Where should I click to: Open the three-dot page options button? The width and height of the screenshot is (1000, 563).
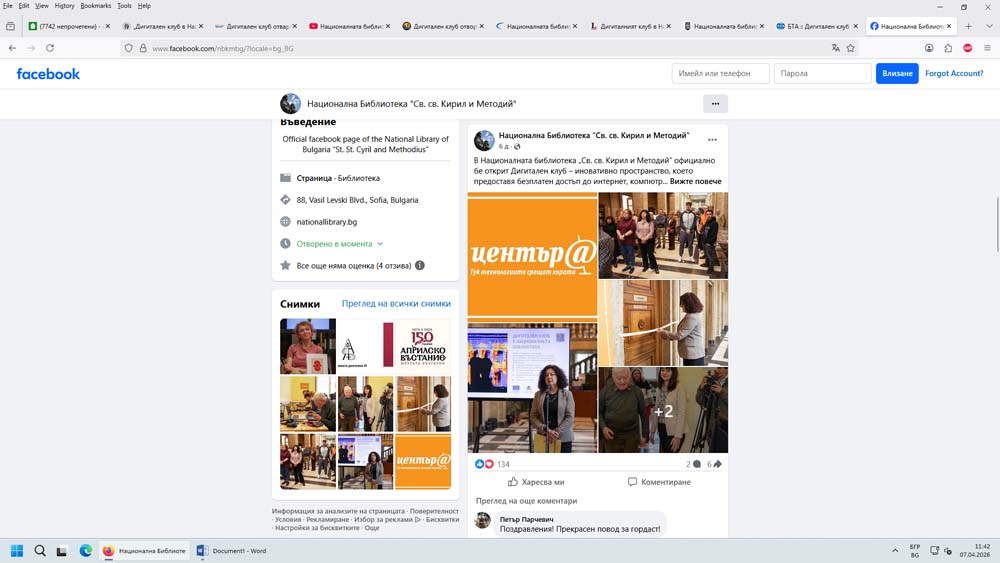[x=716, y=103]
